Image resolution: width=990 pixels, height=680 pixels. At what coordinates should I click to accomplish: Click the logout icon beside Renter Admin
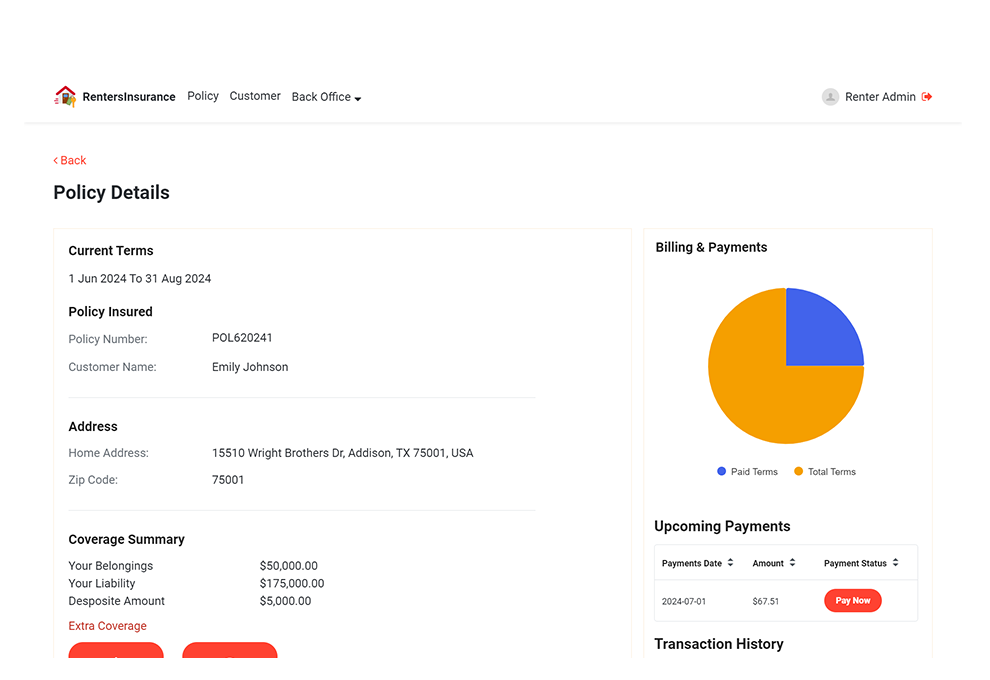pos(927,97)
